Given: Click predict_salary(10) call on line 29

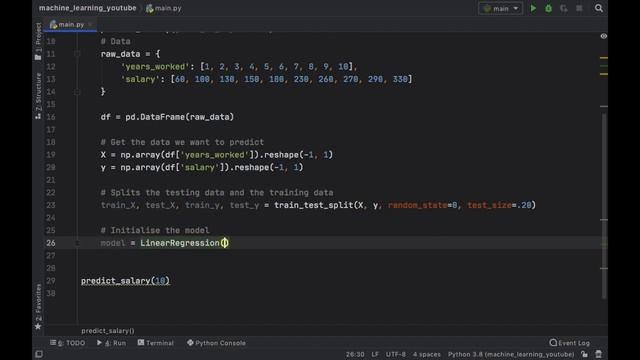Looking at the screenshot, I should tap(125, 281).
